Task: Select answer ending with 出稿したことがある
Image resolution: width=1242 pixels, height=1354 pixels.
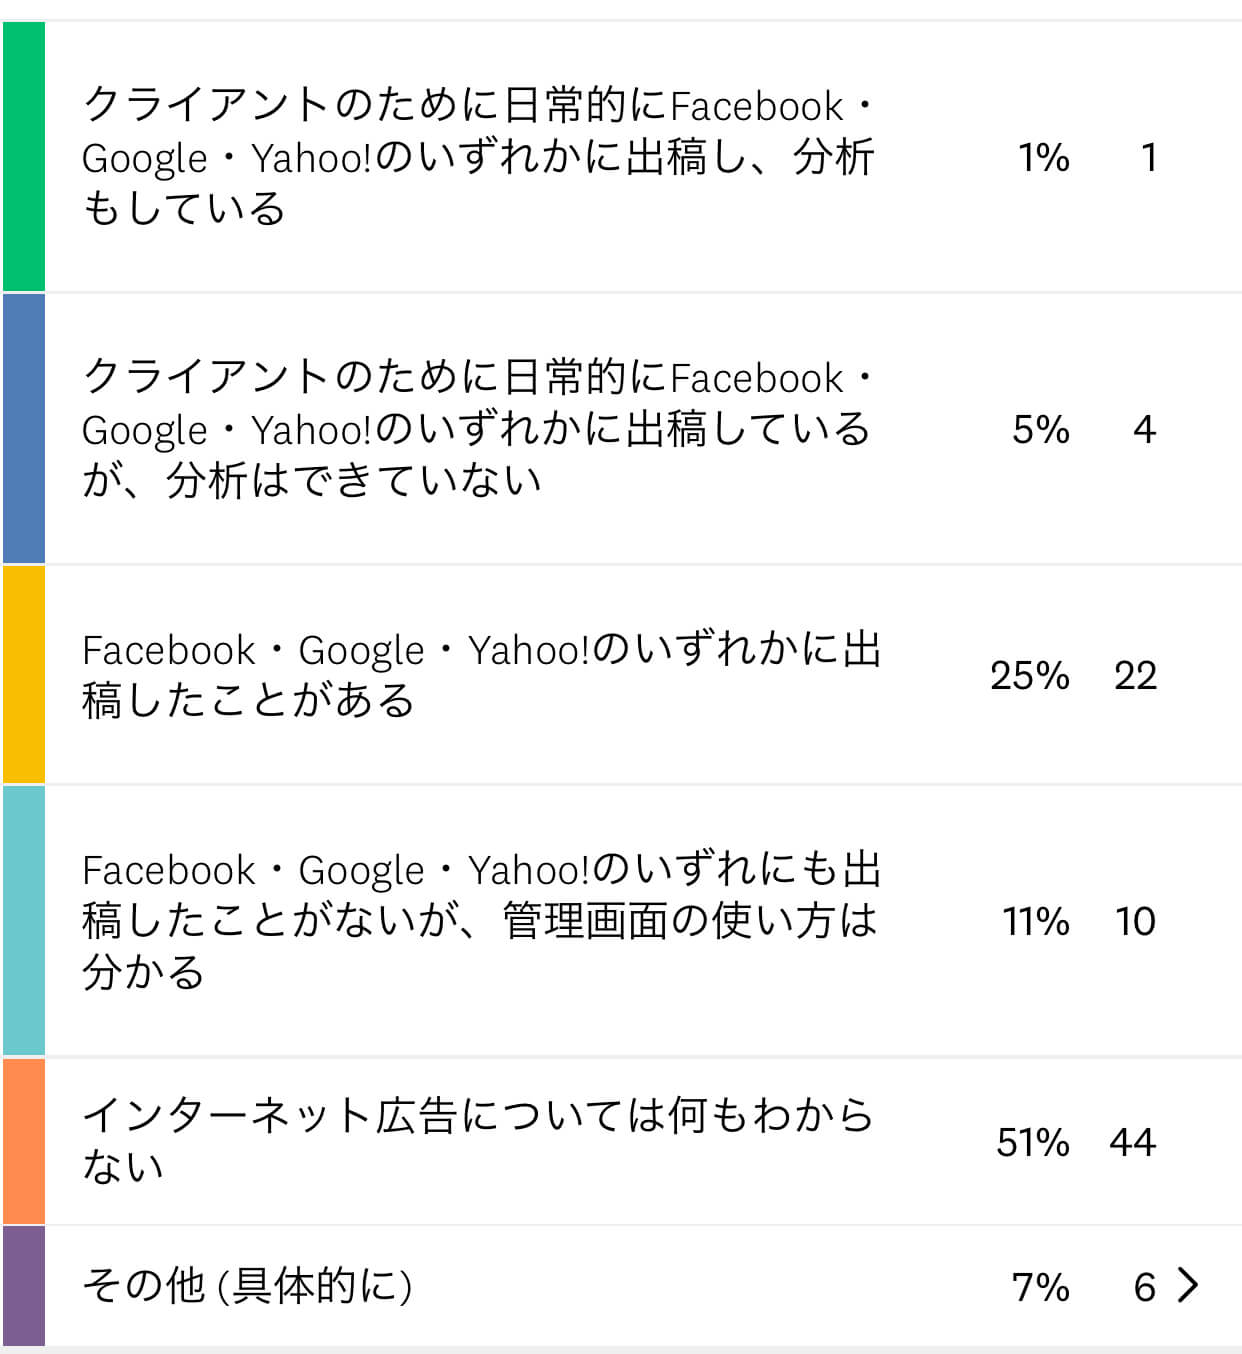Action: [481, 675]
